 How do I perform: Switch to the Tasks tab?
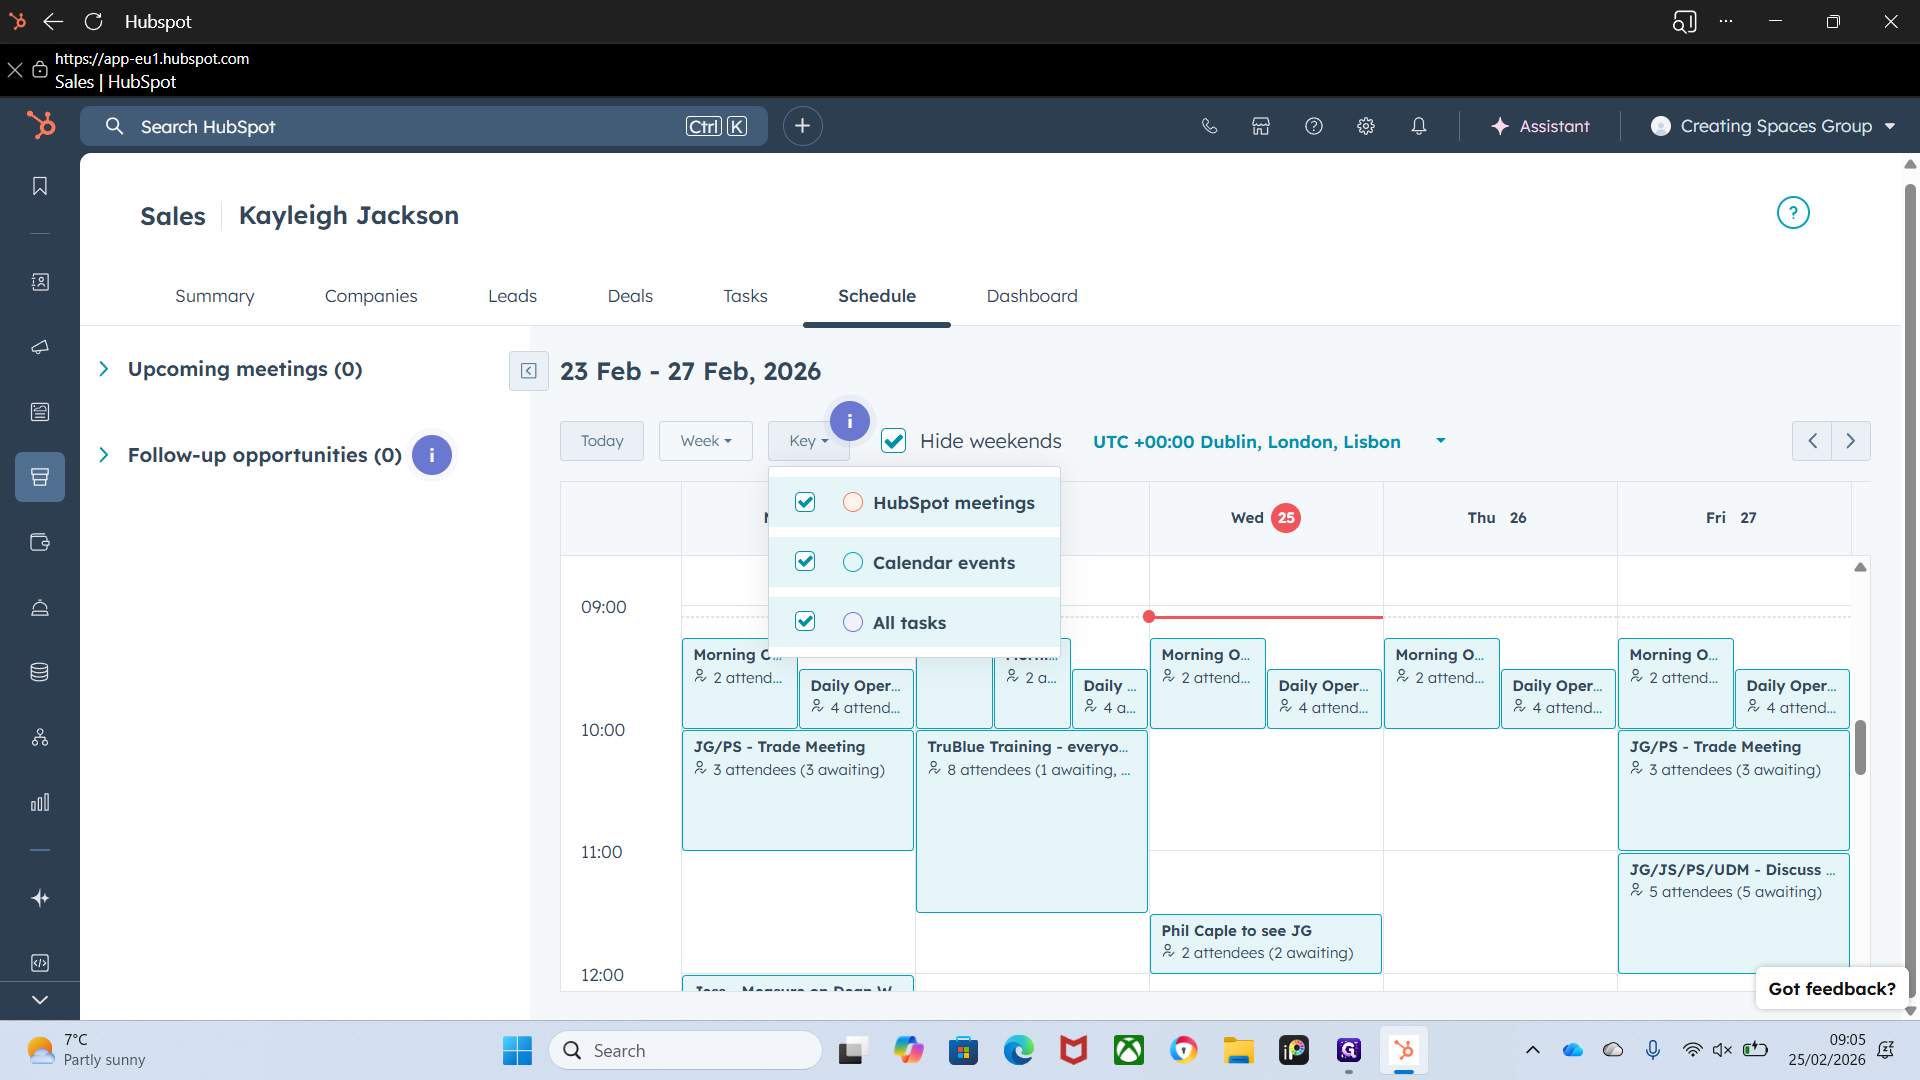click(x=745, y=296)
